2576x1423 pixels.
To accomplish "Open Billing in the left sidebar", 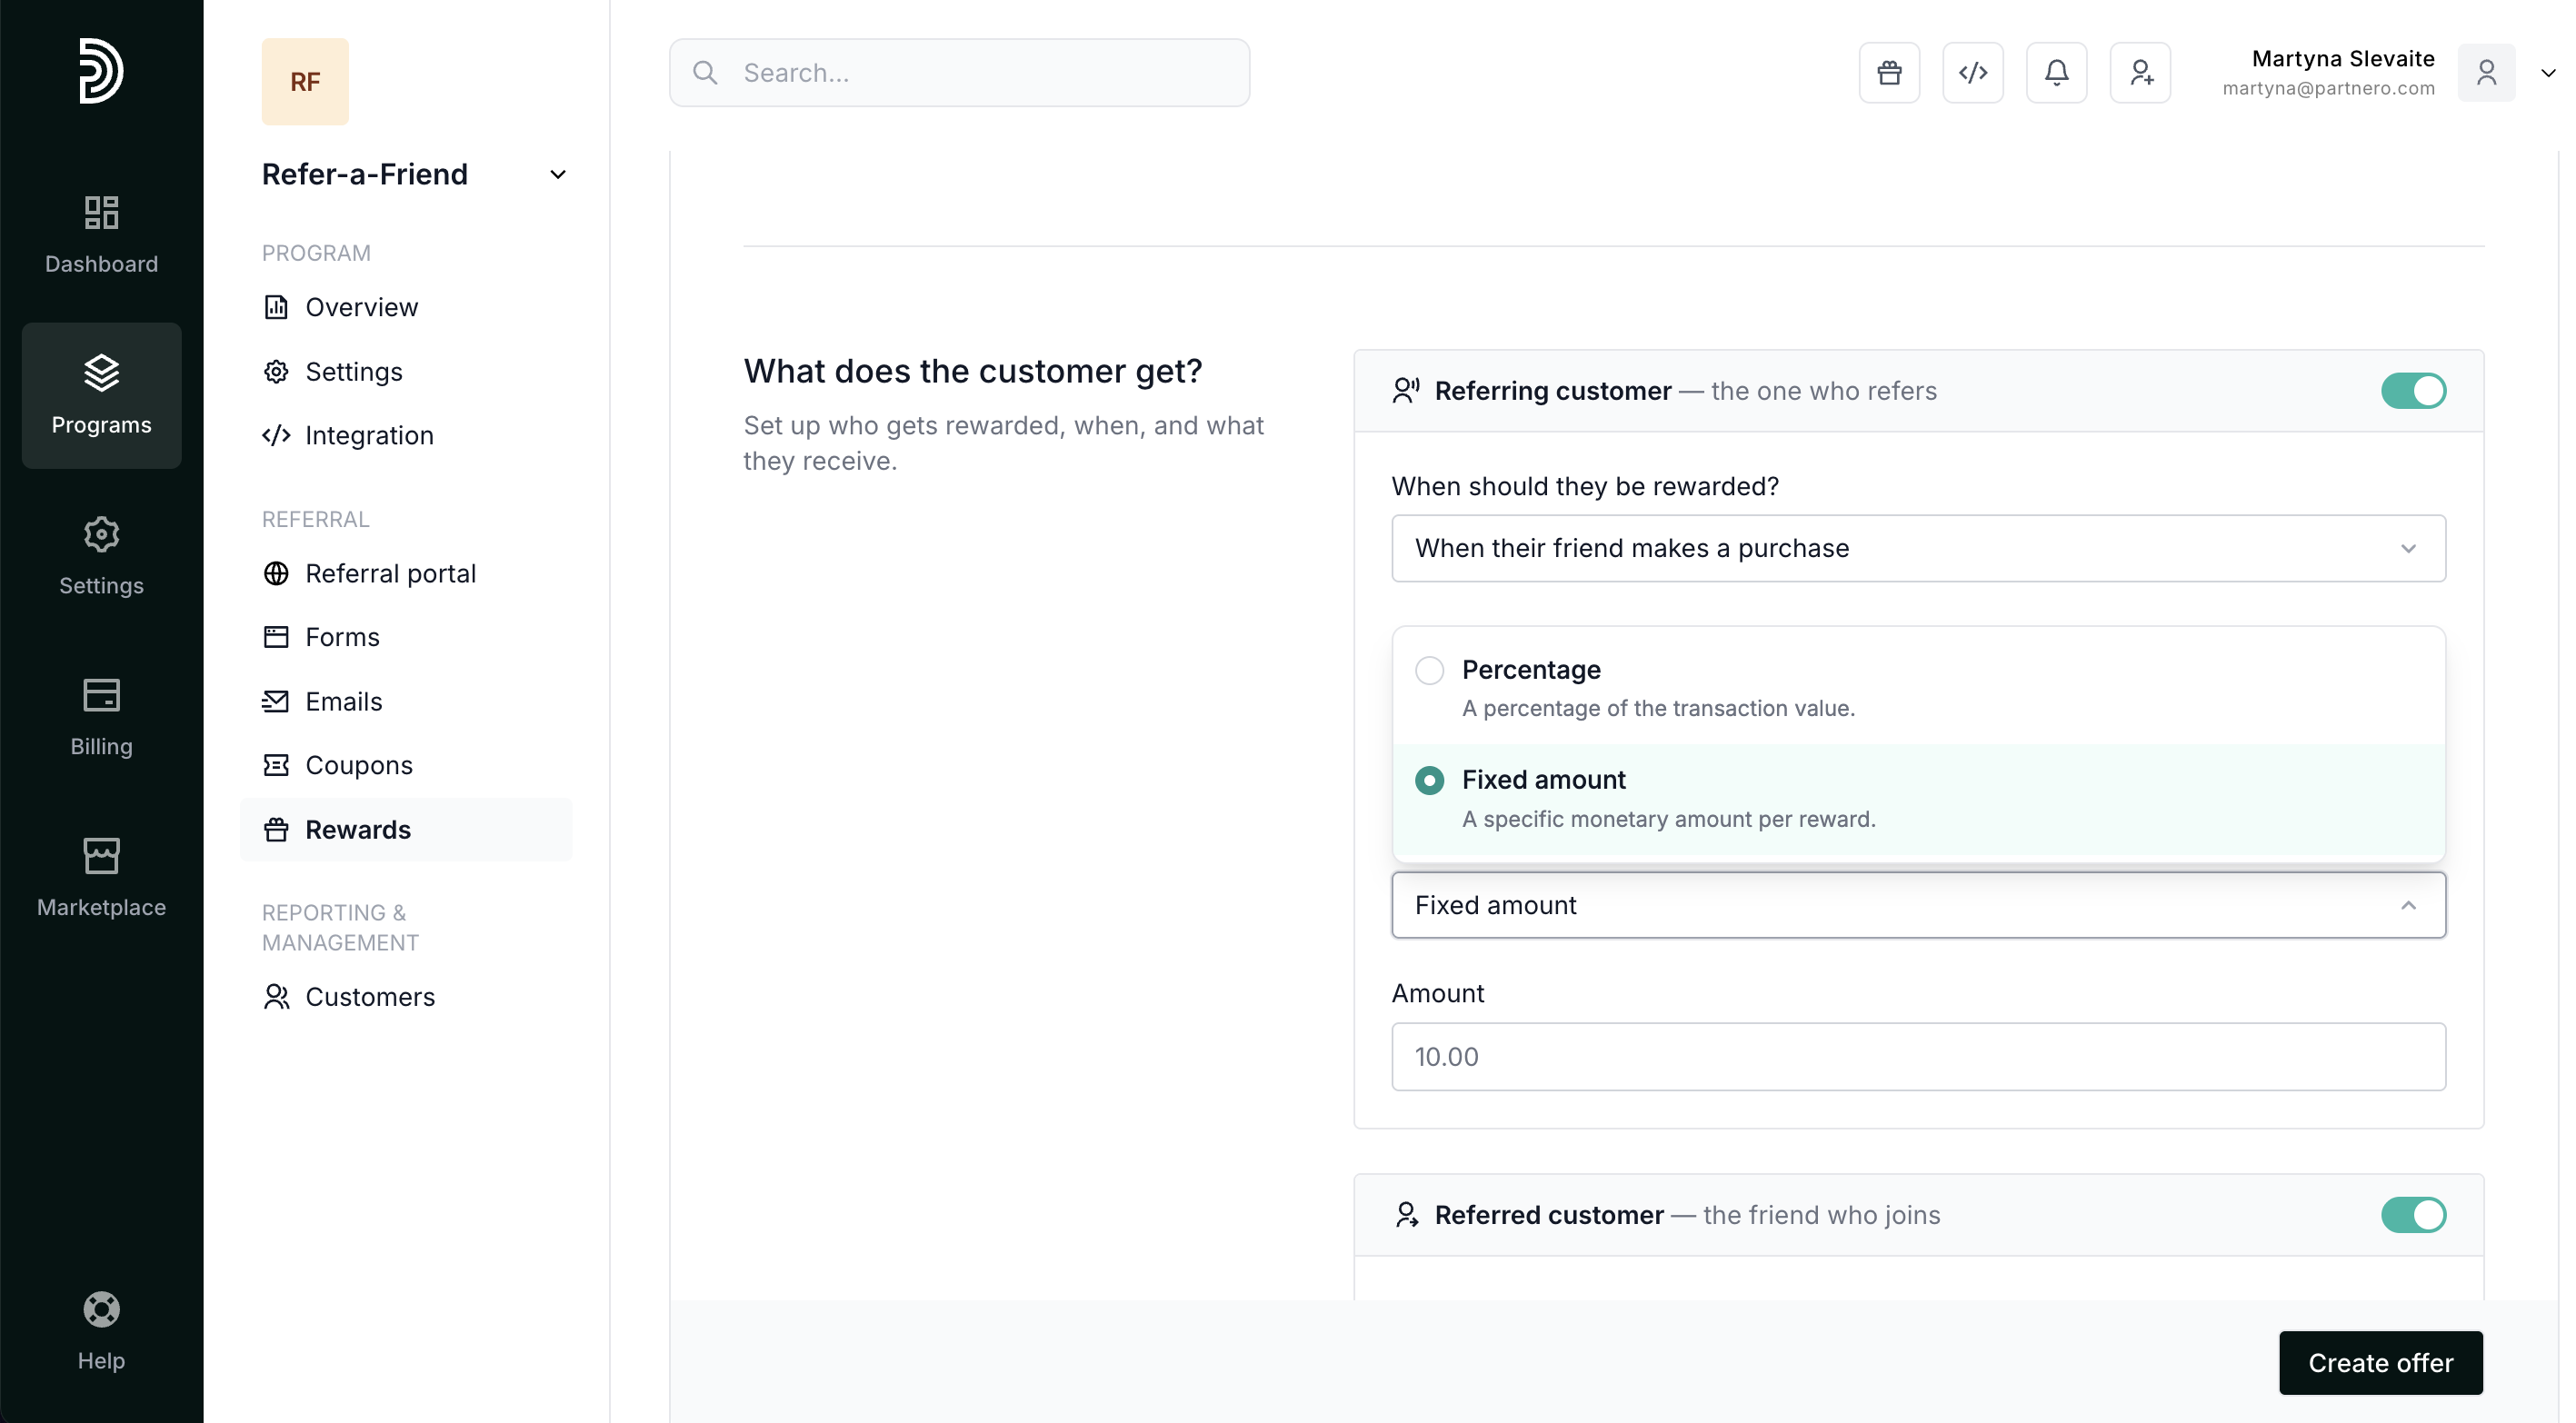I will pos(101,717).
